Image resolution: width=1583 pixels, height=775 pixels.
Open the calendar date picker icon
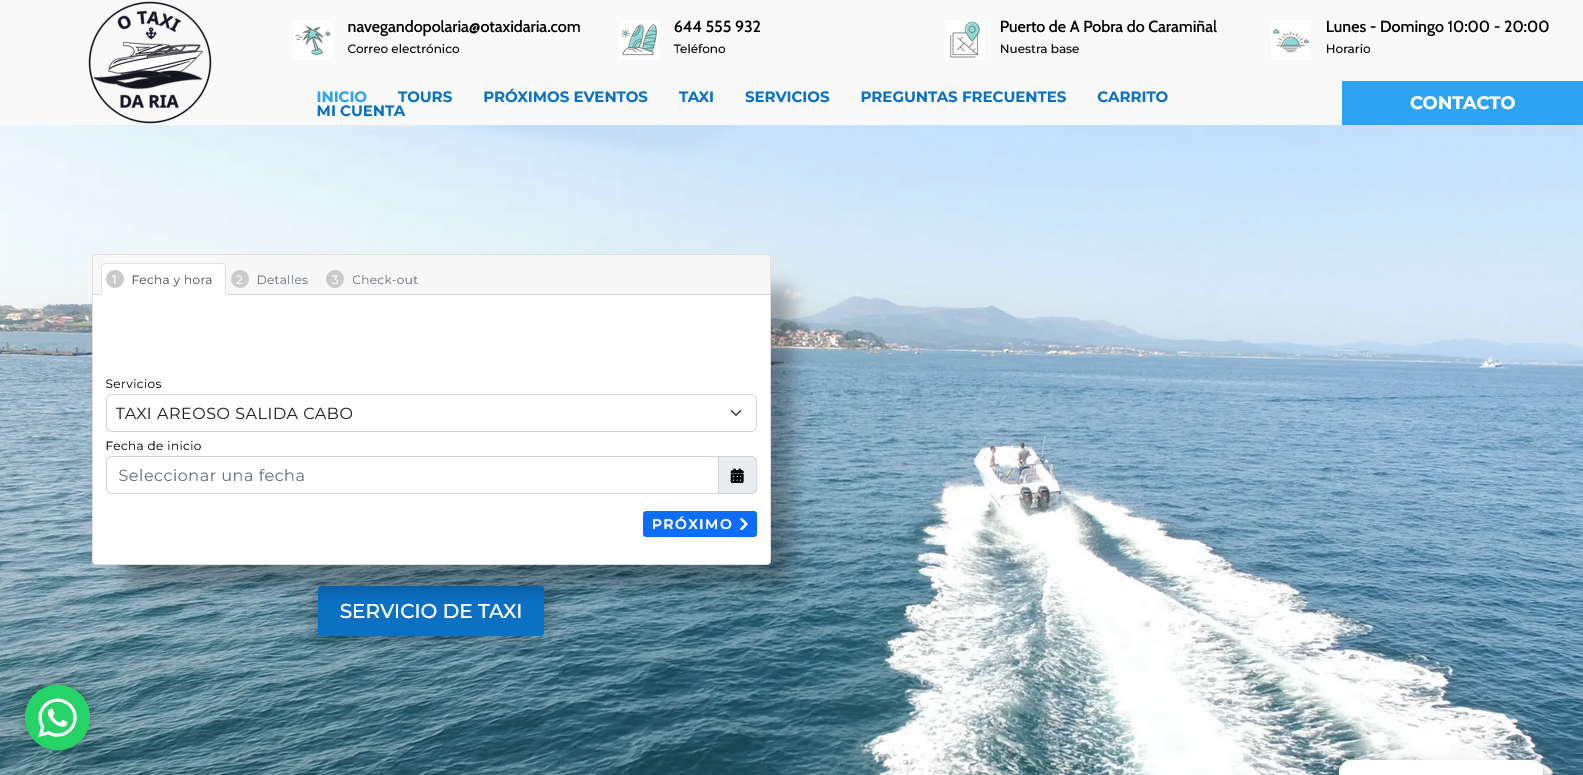737,476
